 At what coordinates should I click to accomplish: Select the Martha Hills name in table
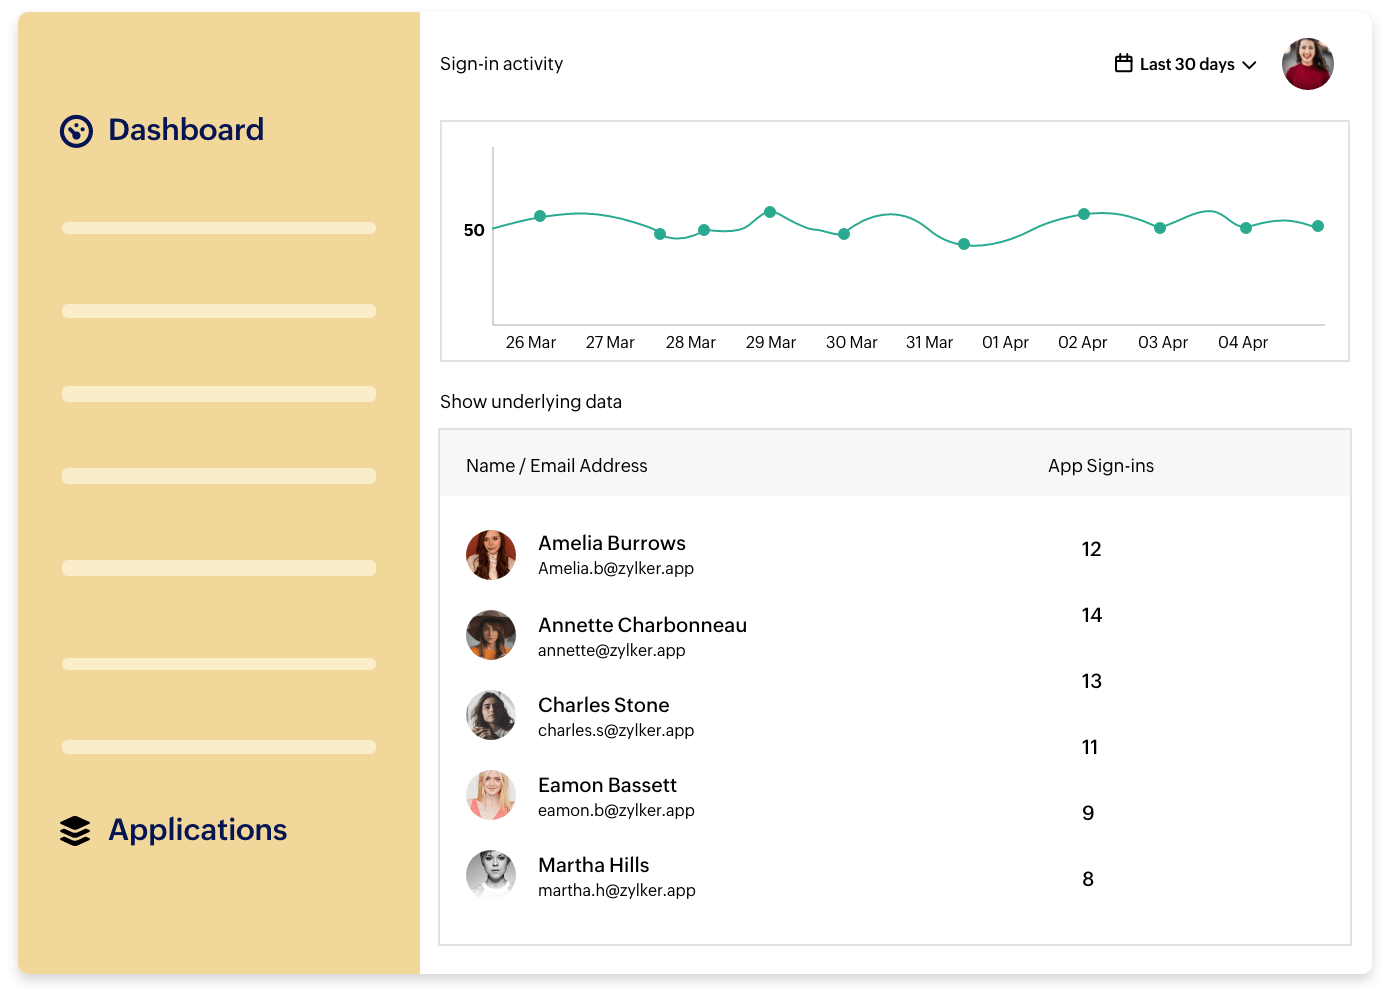tap(593, 865)
